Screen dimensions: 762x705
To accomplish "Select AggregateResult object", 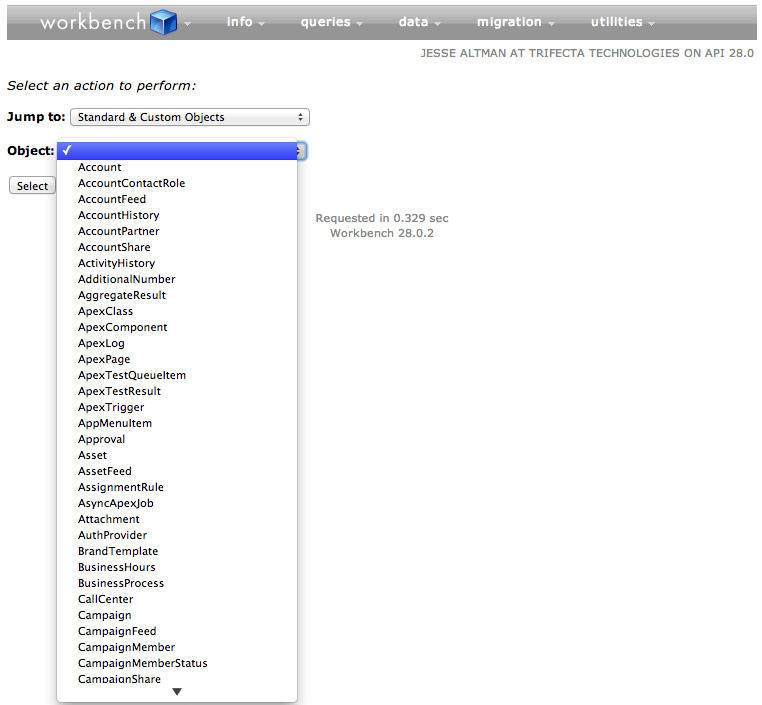I will (x=177, y=295).
